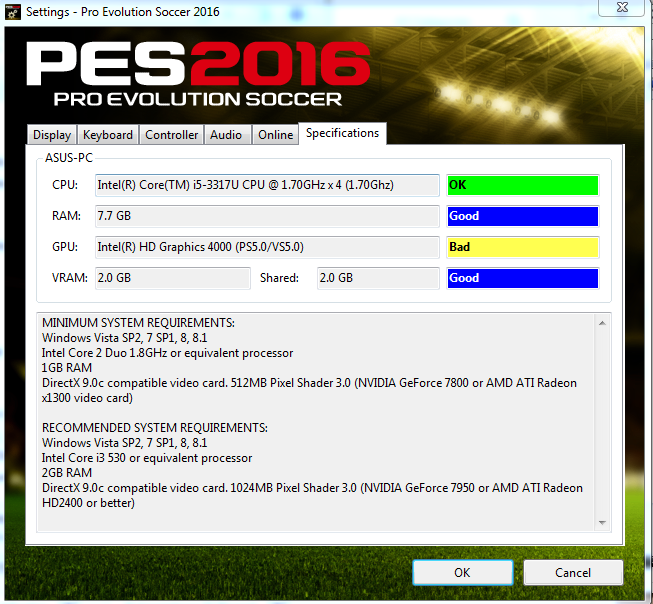This screenshot has width=653, height=604.
Task: Open the Keyboard tab
Action: (x=108, y=135)
